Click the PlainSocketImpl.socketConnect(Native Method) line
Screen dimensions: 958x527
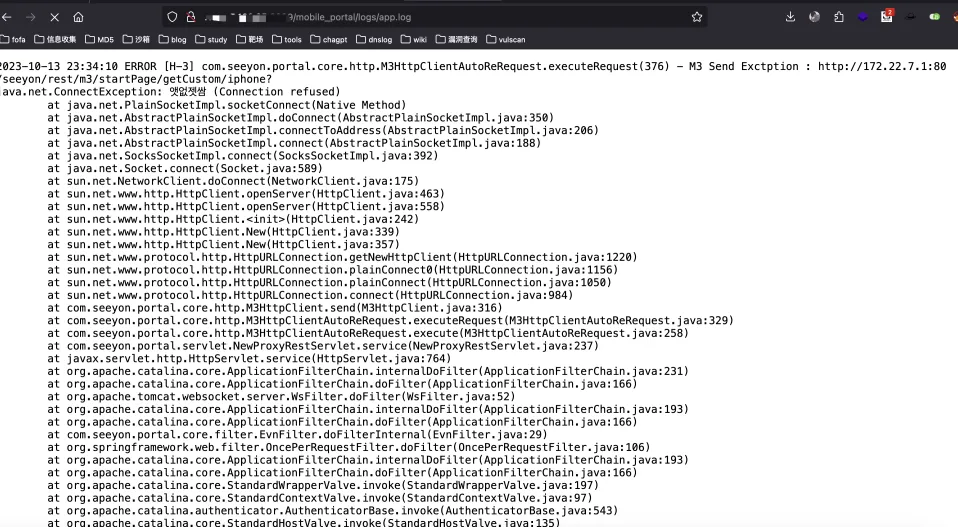(227, 105)
